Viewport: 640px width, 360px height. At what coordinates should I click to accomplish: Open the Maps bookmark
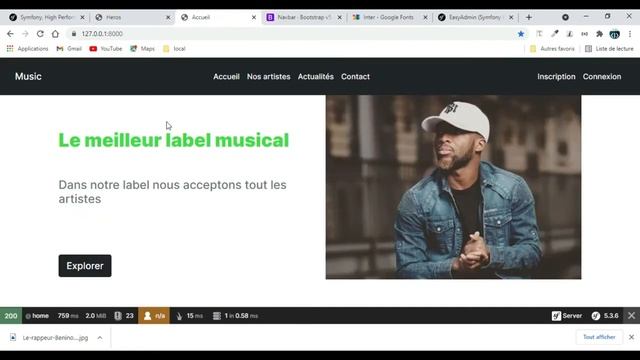142,49
